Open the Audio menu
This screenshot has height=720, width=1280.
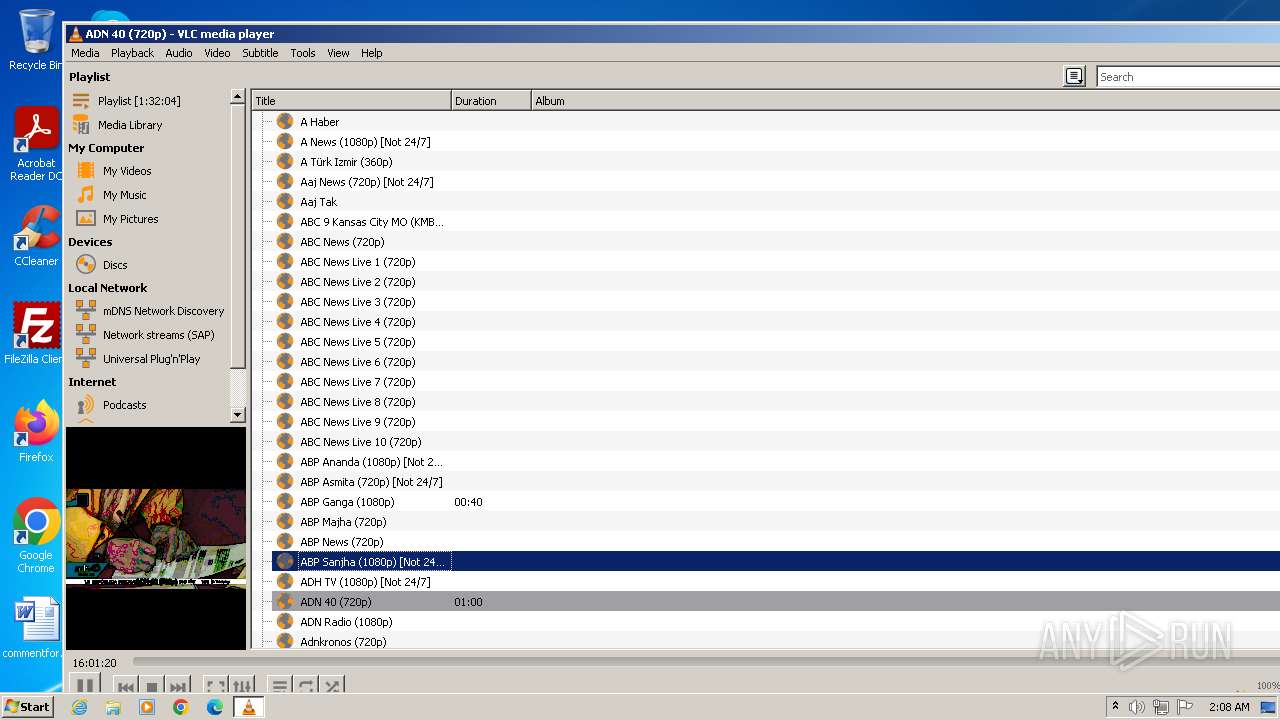(x=179, y=53)
